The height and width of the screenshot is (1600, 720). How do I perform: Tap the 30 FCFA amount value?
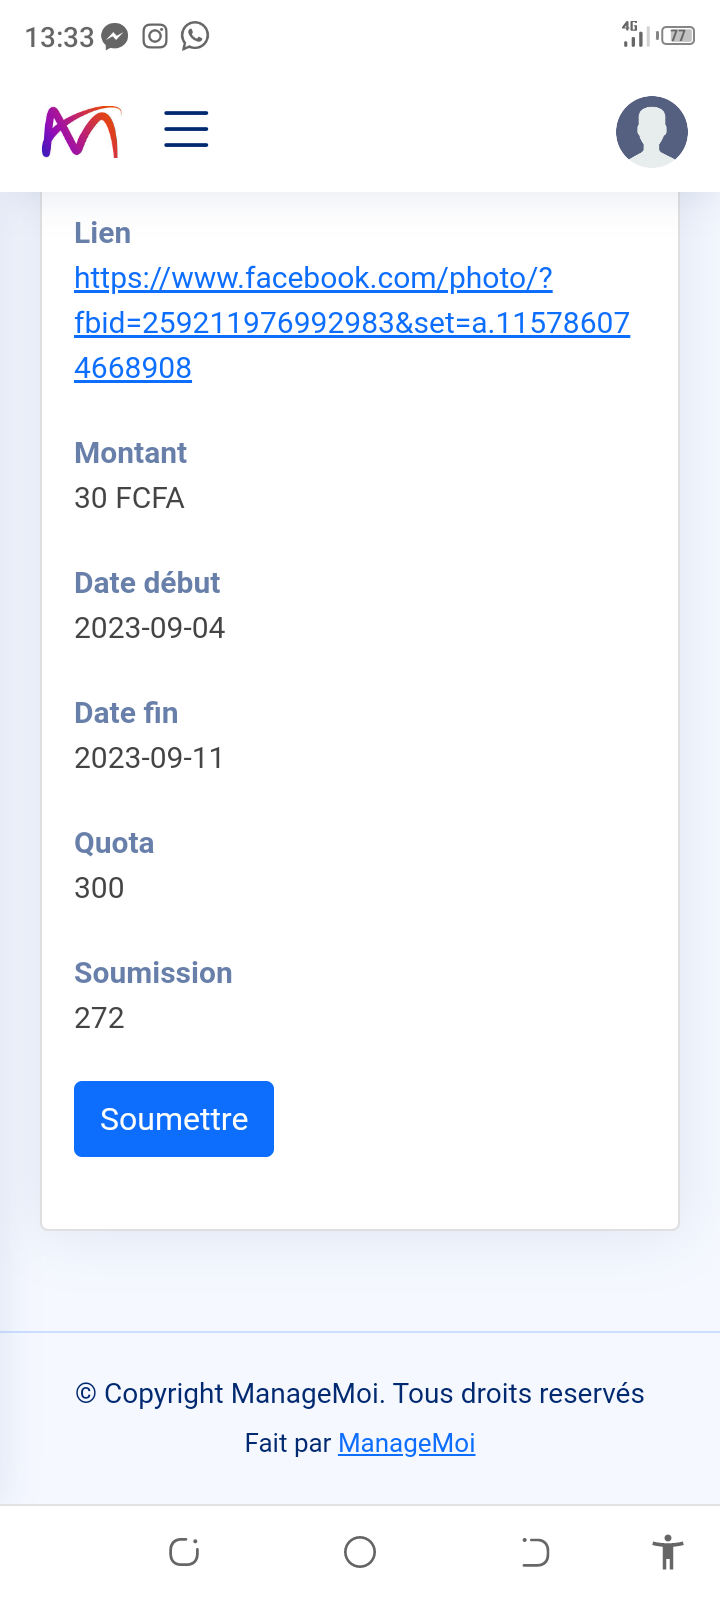click(x=129, y=498)
